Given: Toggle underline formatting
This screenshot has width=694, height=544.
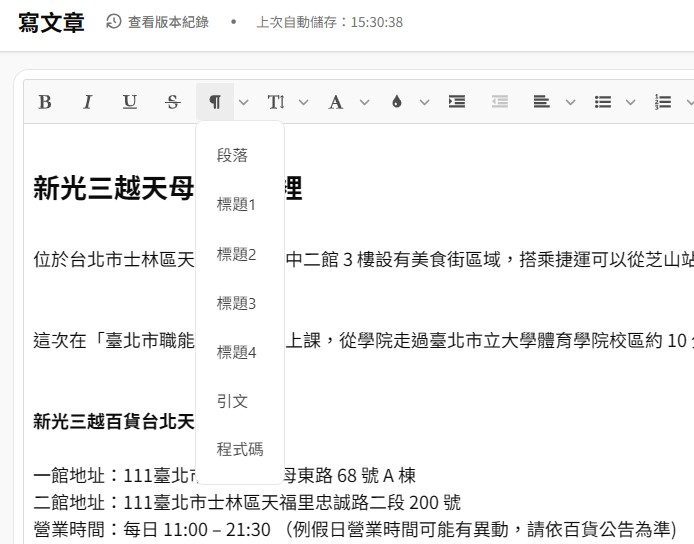Looking at the screenshot, I should (130, 102).
